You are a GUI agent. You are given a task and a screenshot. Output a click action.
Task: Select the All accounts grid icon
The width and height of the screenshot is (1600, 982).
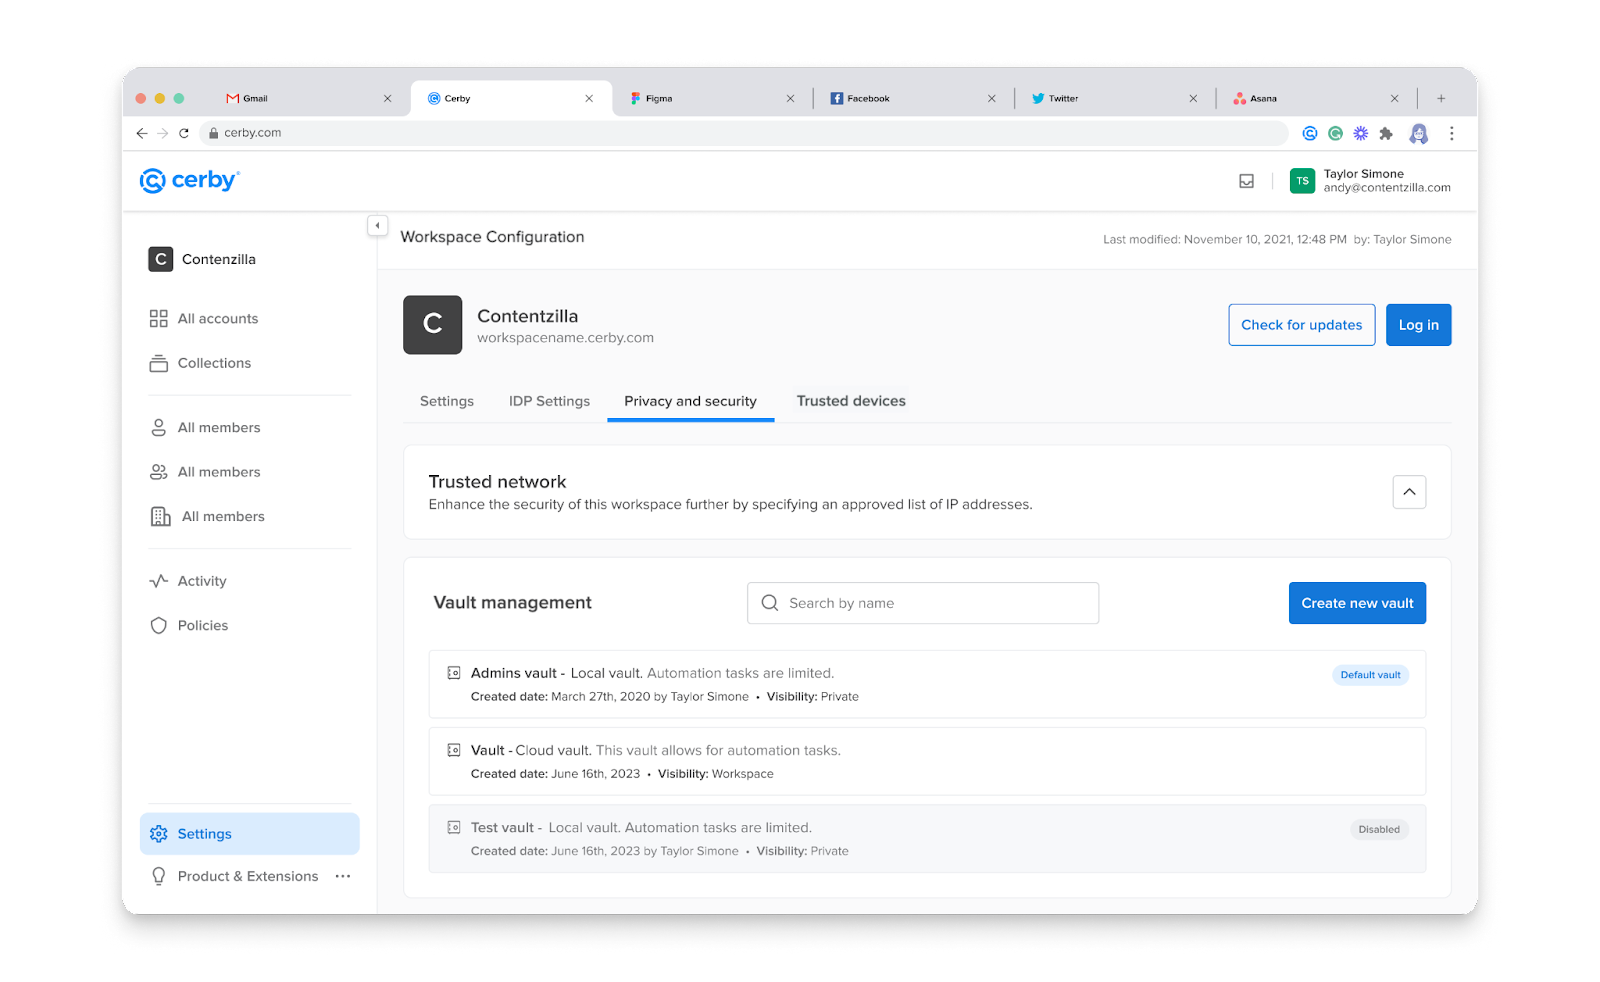coord(159,318)
